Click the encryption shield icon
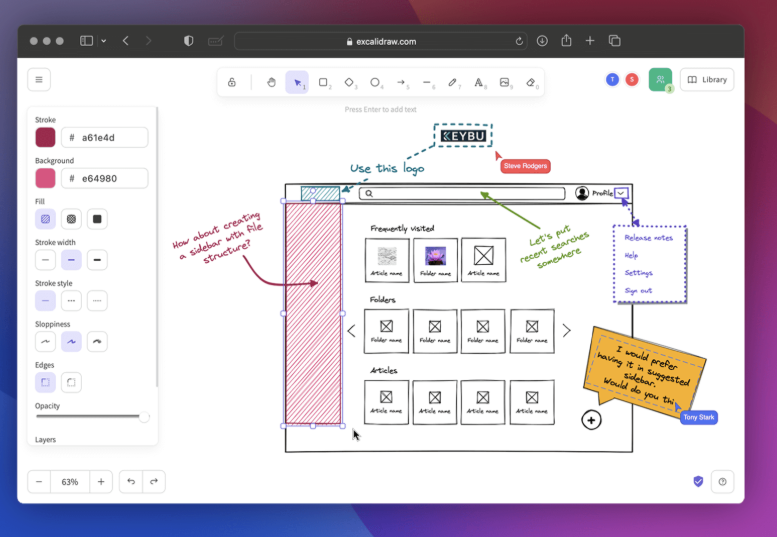The width and height of the screenshot is (777, 537). tap(698, 482)
